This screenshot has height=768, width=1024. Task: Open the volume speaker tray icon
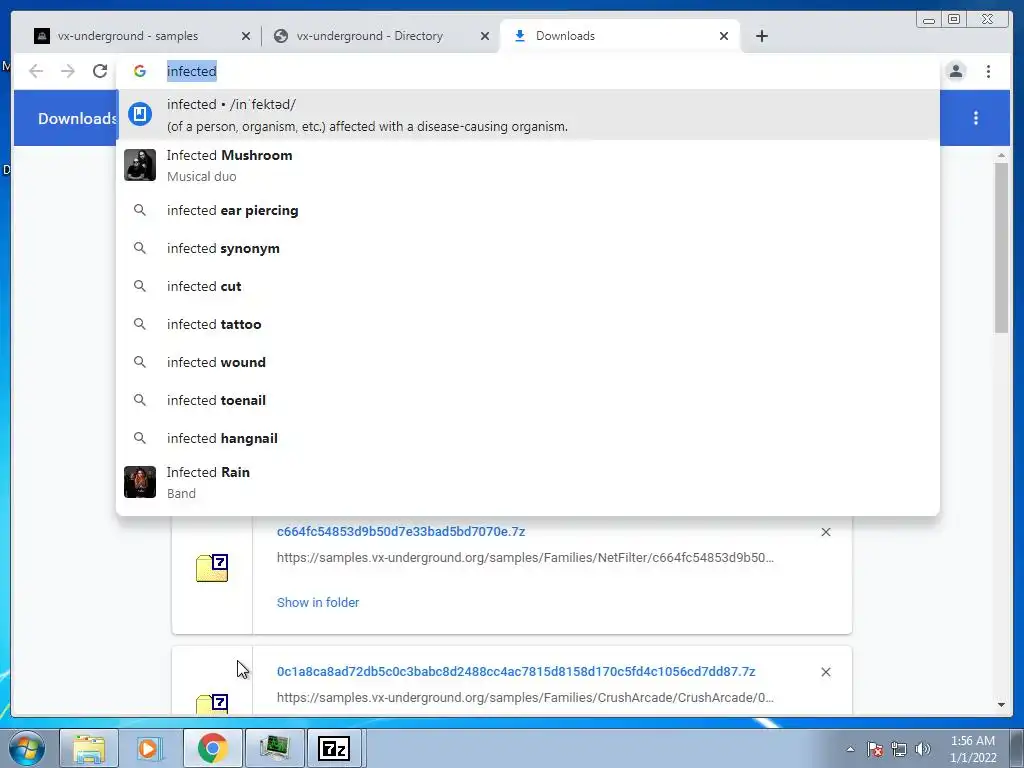click(x=923, y=749)
